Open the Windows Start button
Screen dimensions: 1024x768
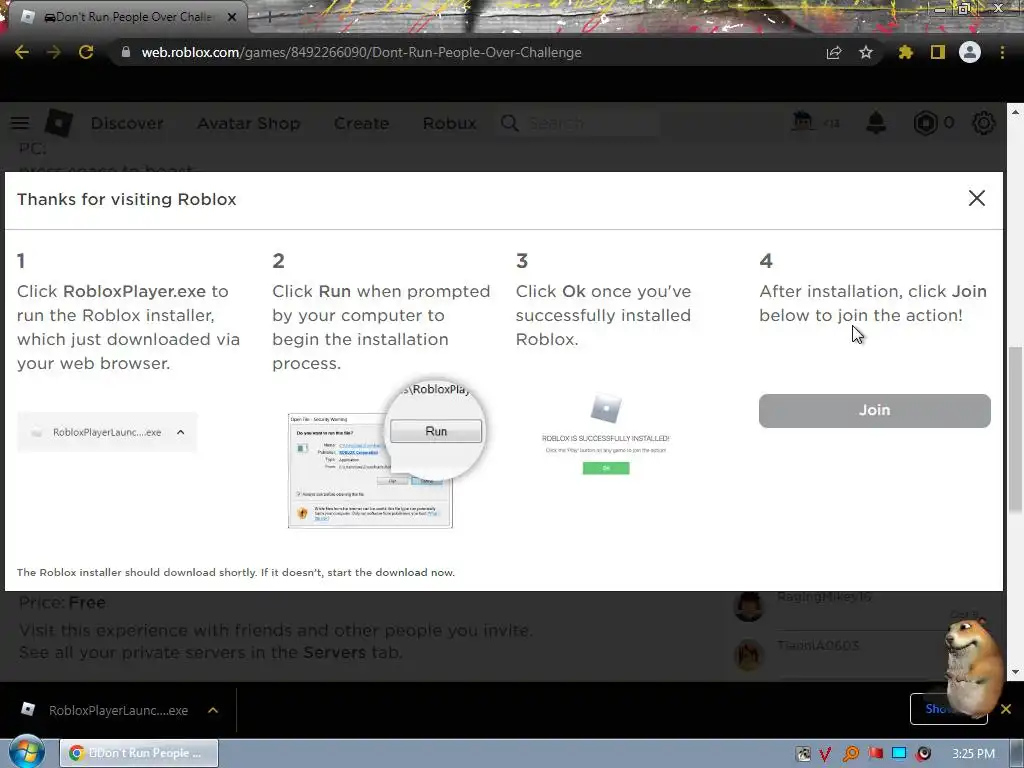[x=26, y=752]
